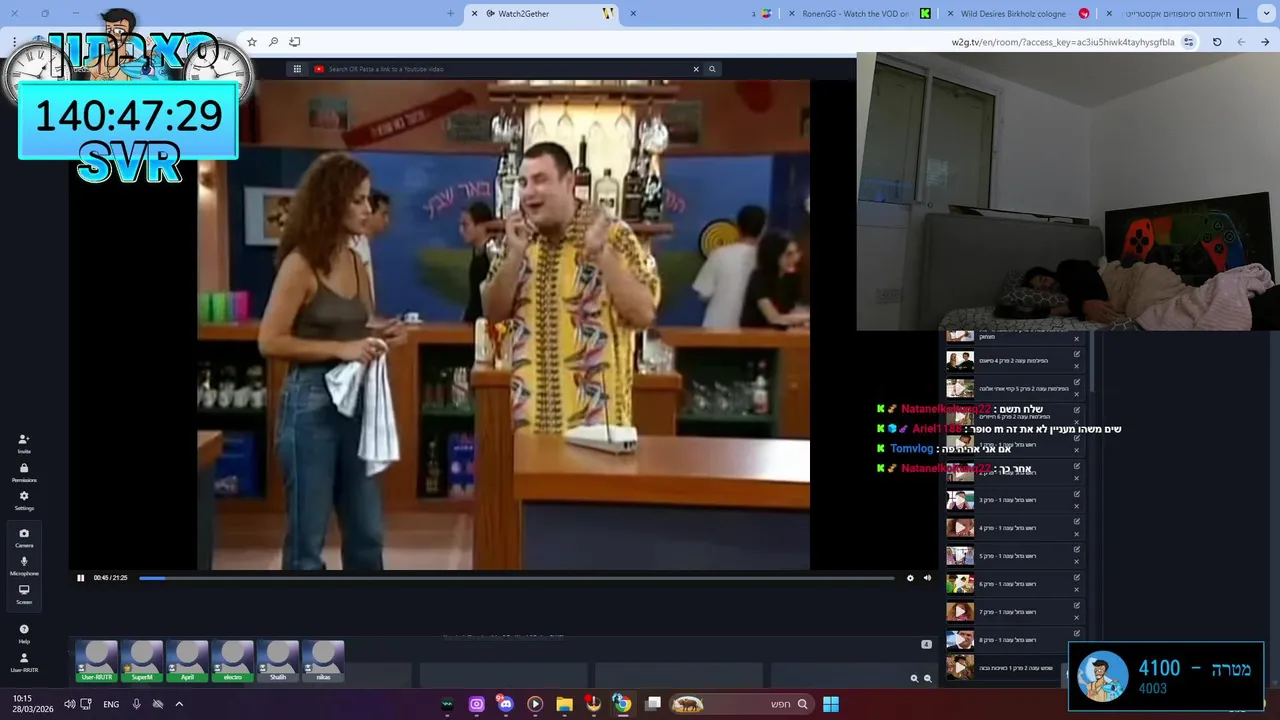Bookmark this page with the star
This screenshot has height=720, width=1280.
(x=252, y=42)
